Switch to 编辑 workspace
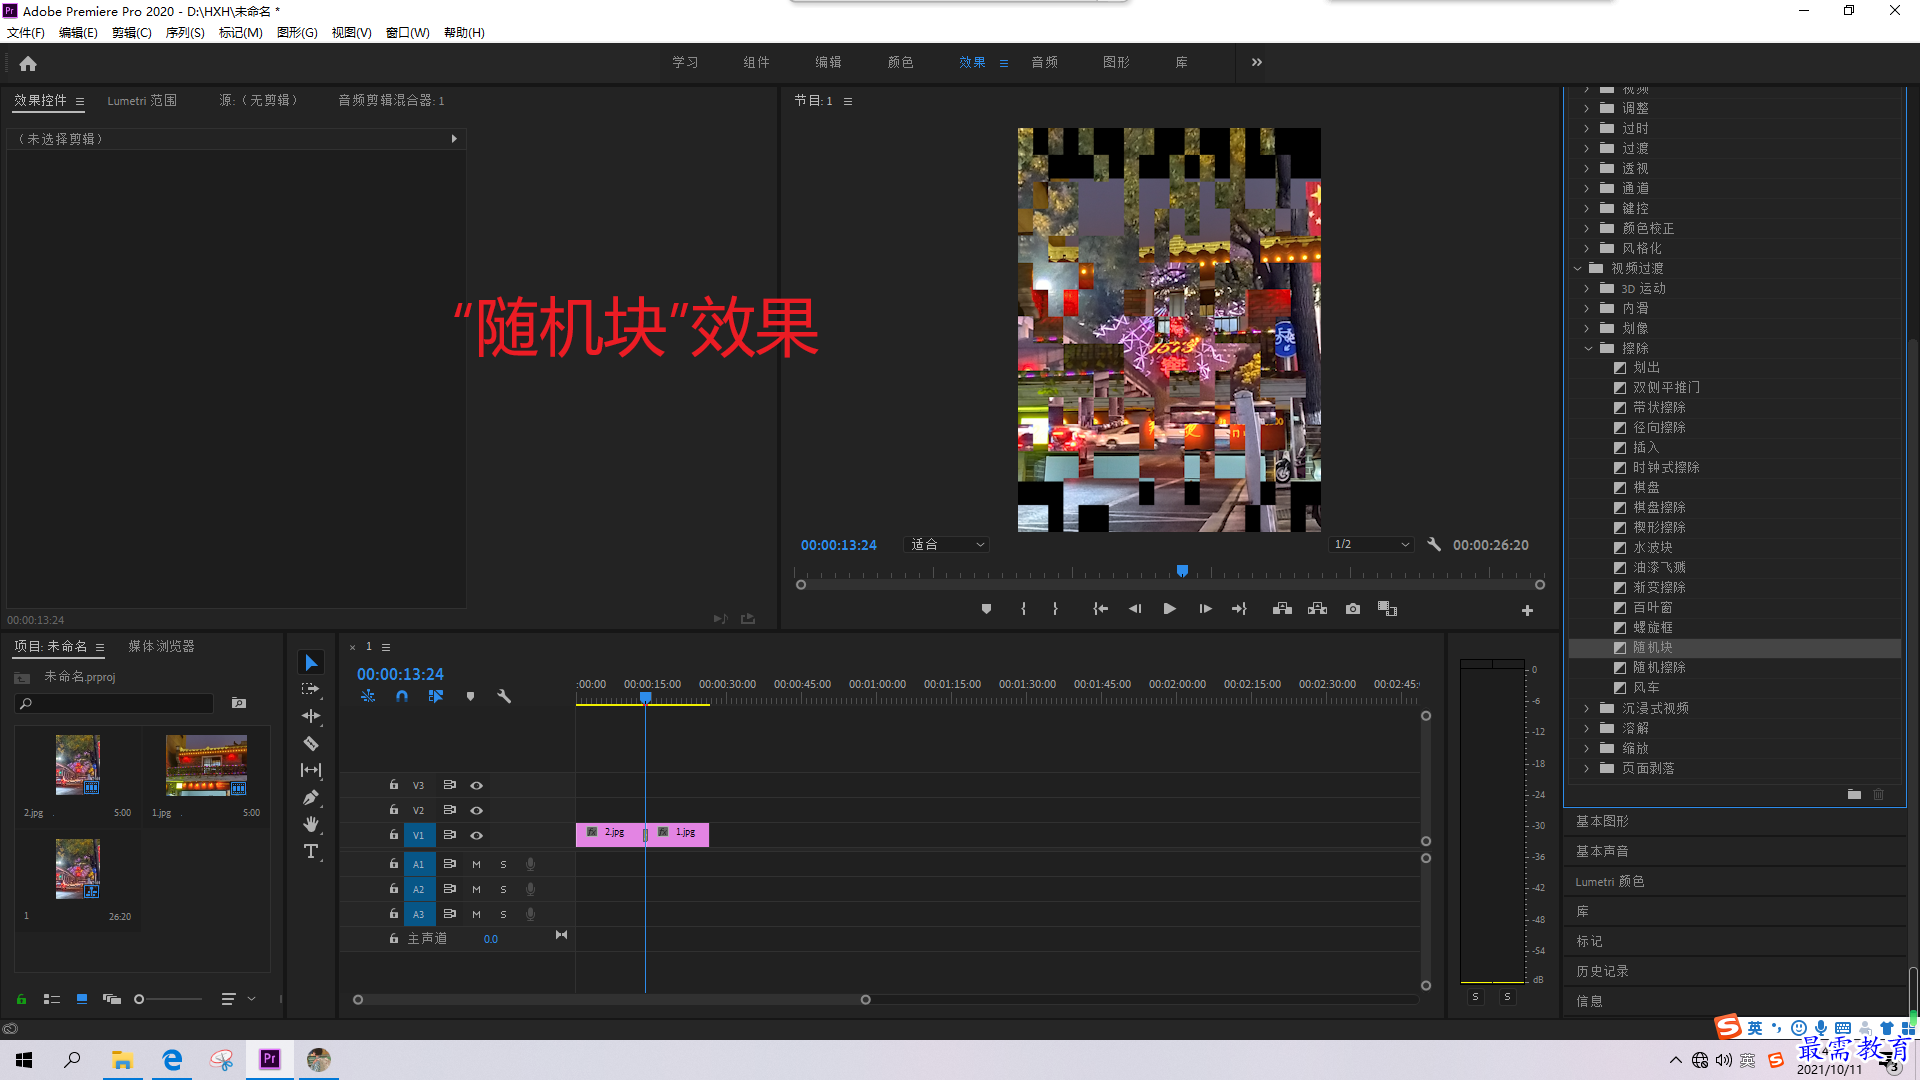The image size is (1920, 1080). 828,62
